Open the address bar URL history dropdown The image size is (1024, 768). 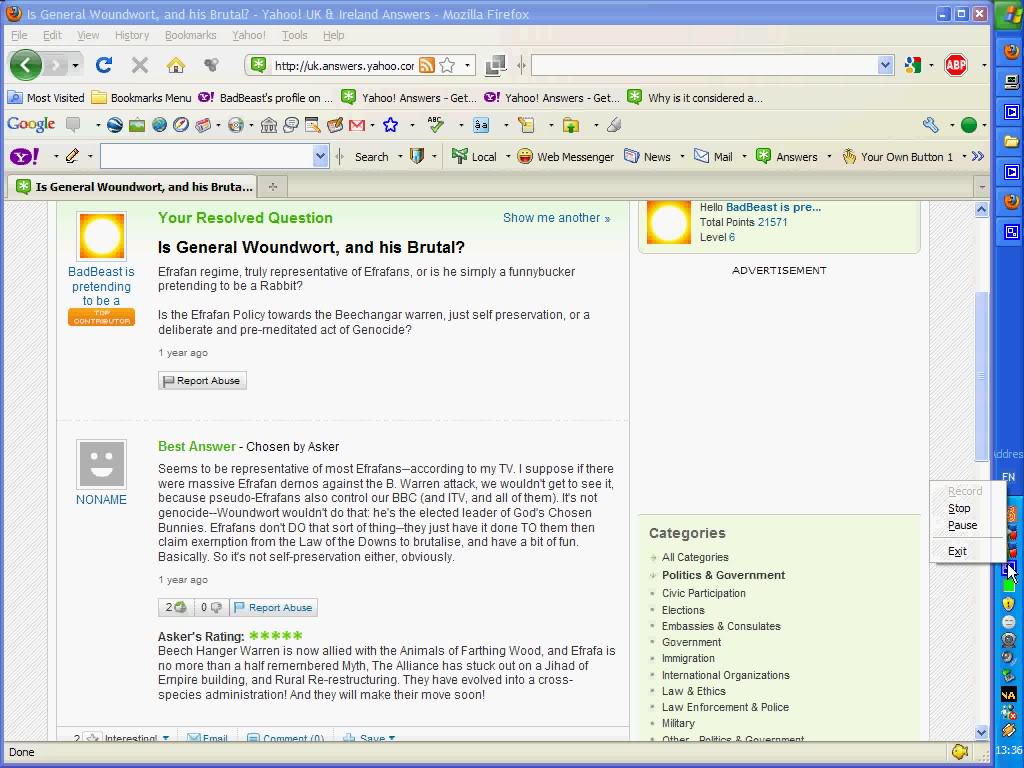click(467, 65)
